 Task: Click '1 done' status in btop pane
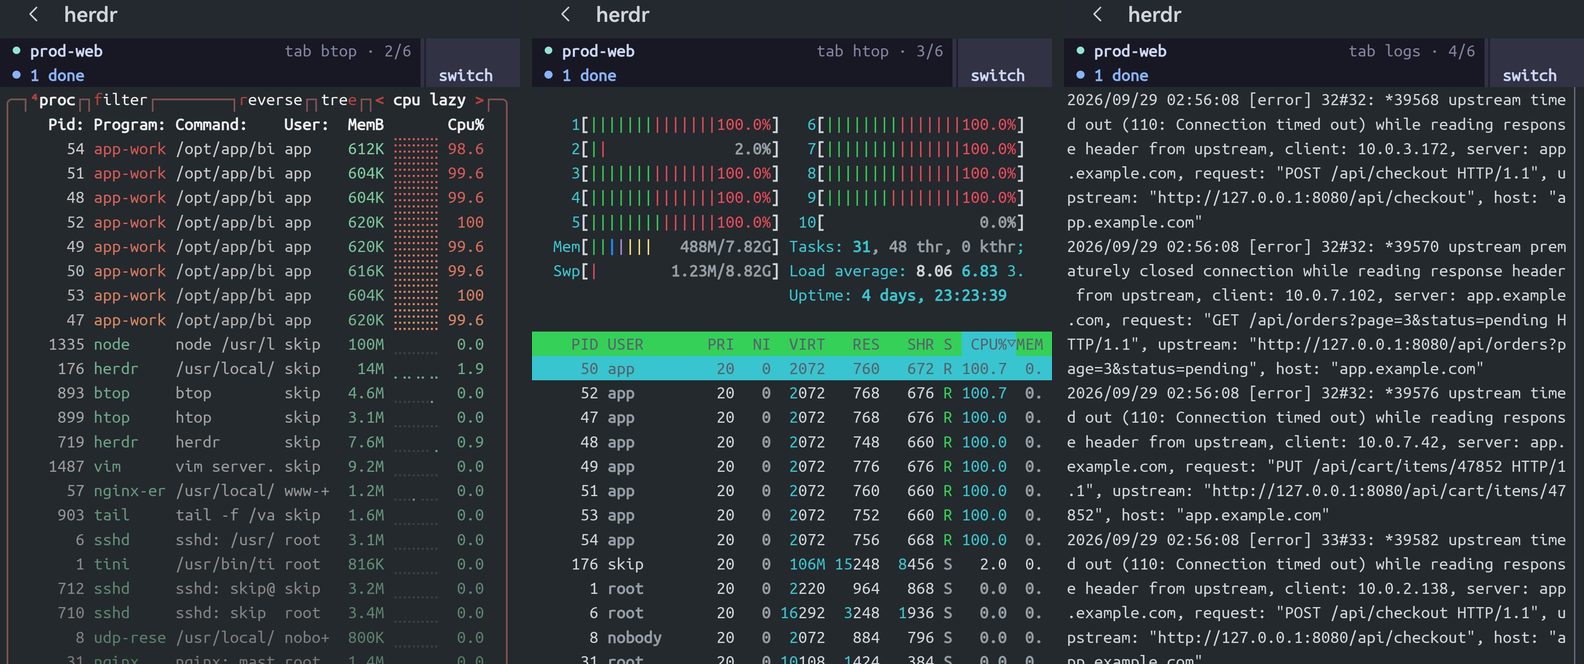[x=57, y=75]
